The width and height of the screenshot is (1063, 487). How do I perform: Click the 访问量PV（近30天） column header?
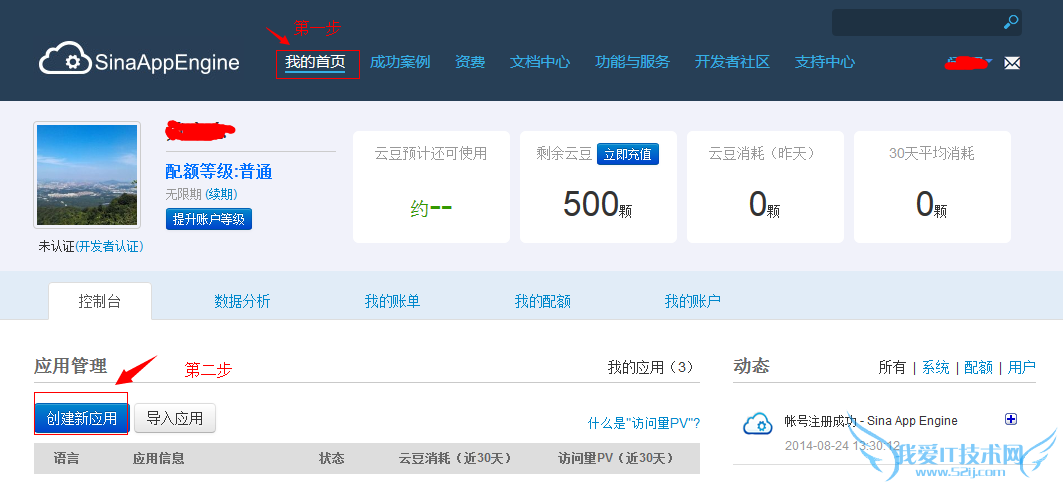616,459
